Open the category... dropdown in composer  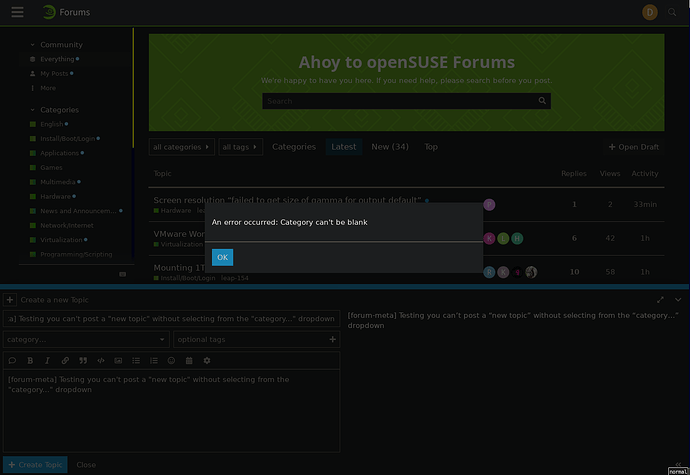[86, 339]
